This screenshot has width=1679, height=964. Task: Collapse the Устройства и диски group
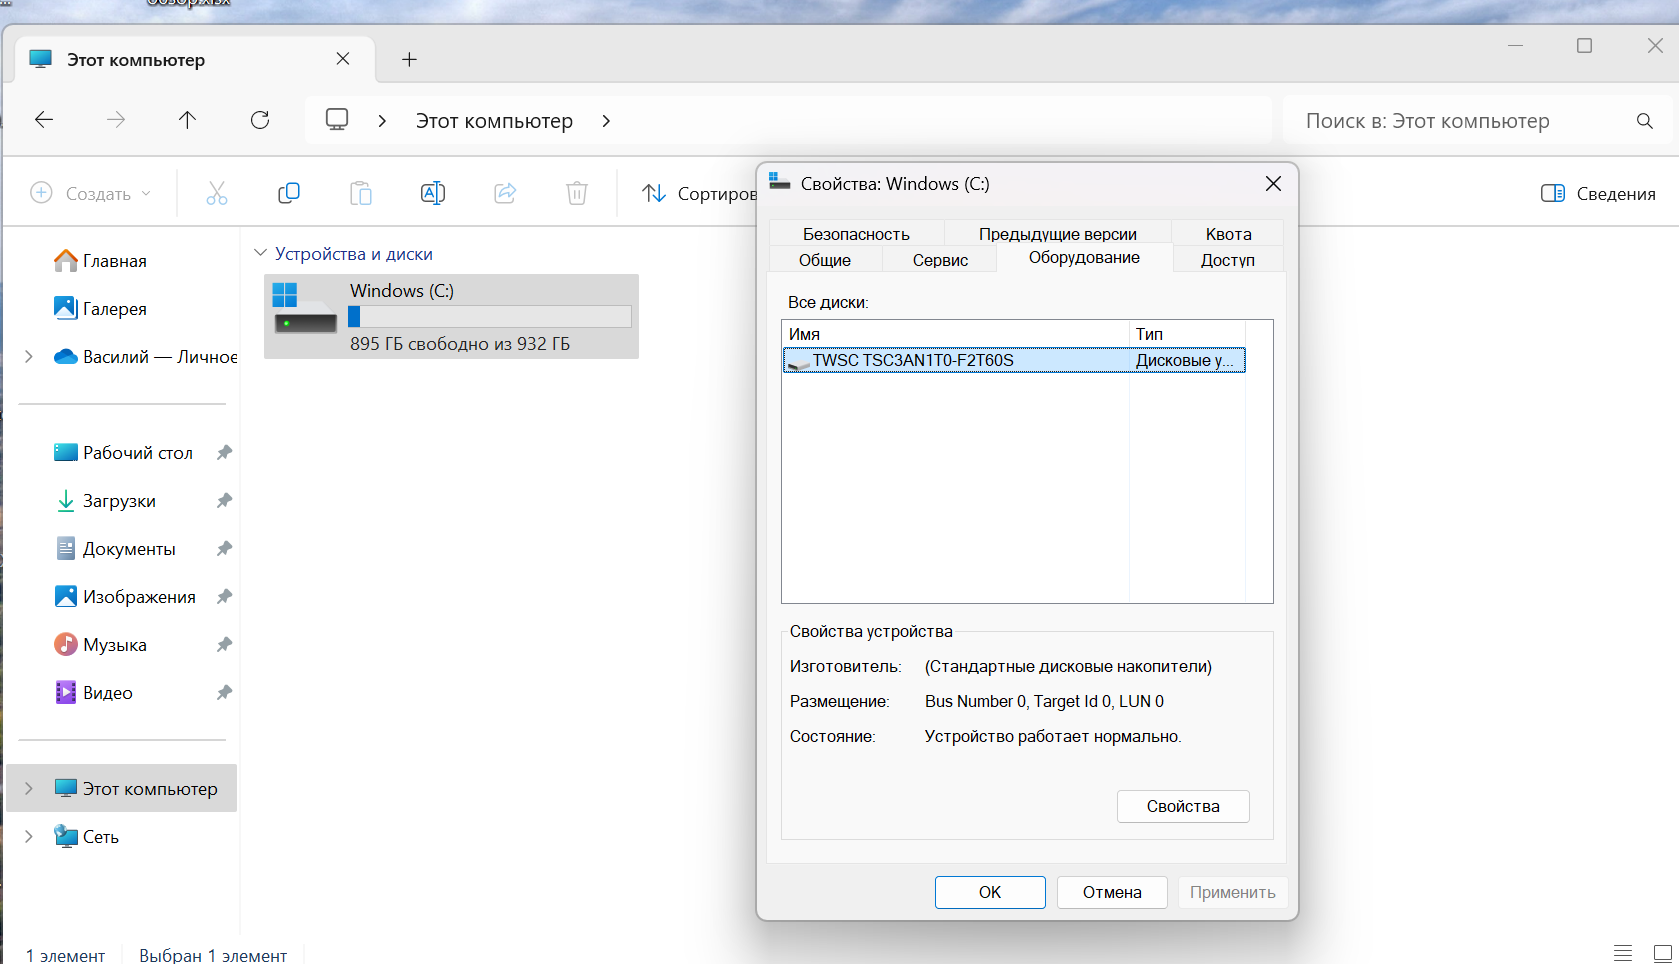261,253
